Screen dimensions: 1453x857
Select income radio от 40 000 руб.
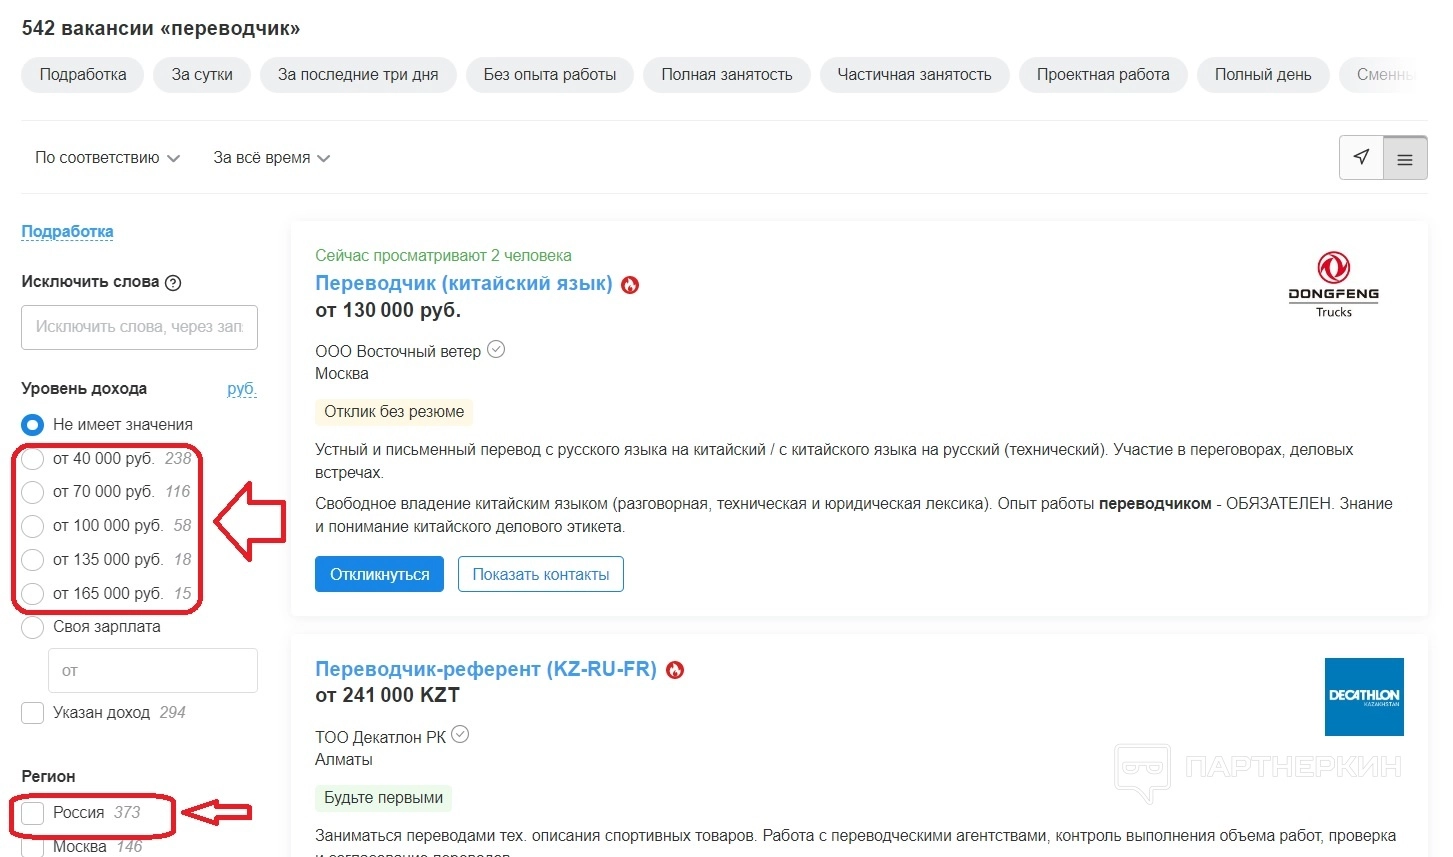(33, 459)
